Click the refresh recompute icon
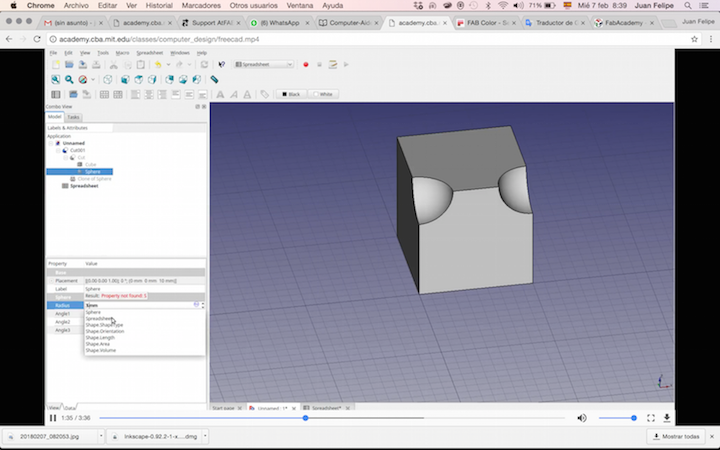 point(204,64)
